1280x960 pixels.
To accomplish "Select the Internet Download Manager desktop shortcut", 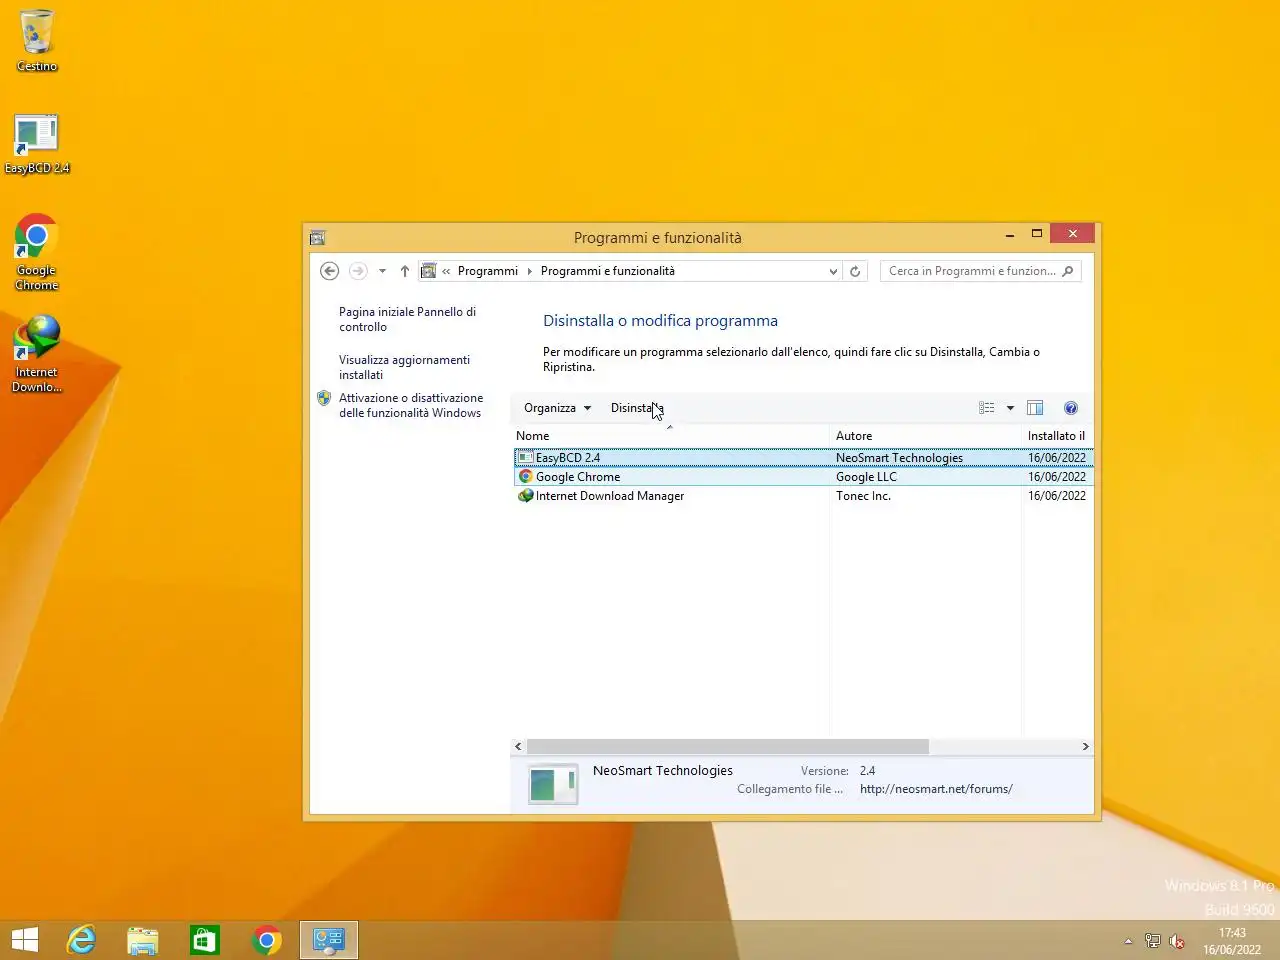I will tap(37, 354).
